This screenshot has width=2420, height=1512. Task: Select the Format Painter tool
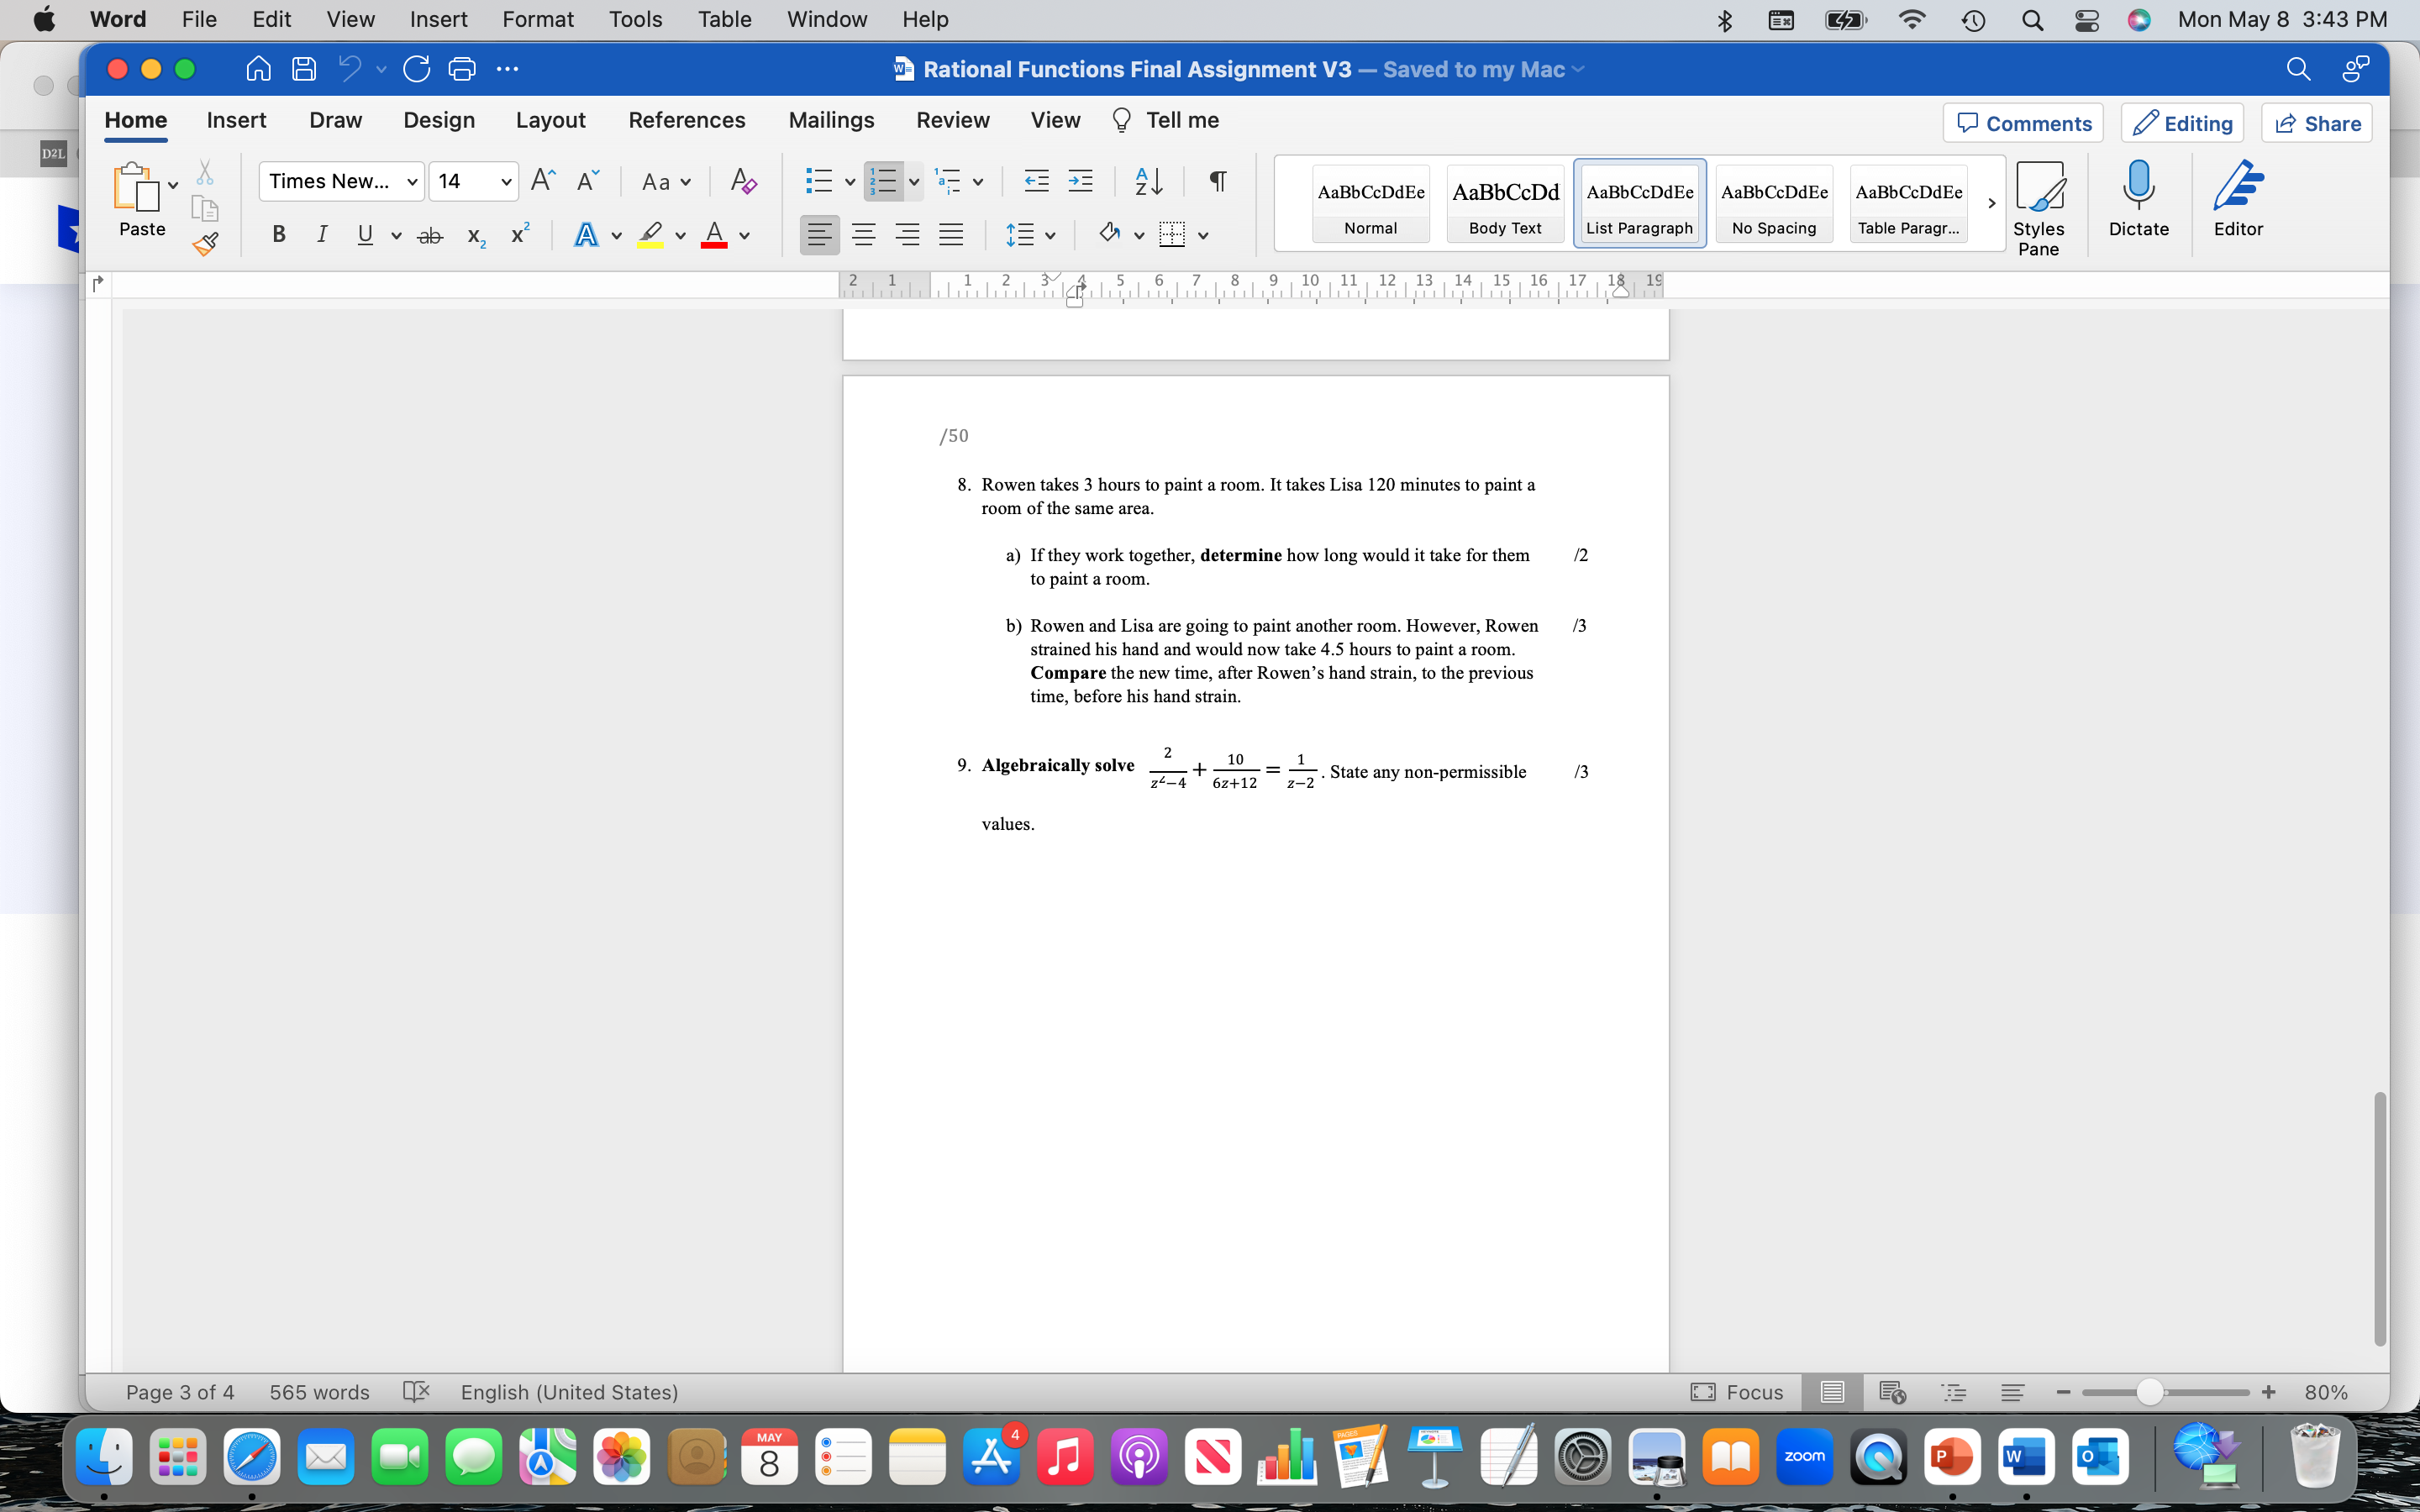coord(205,242)
